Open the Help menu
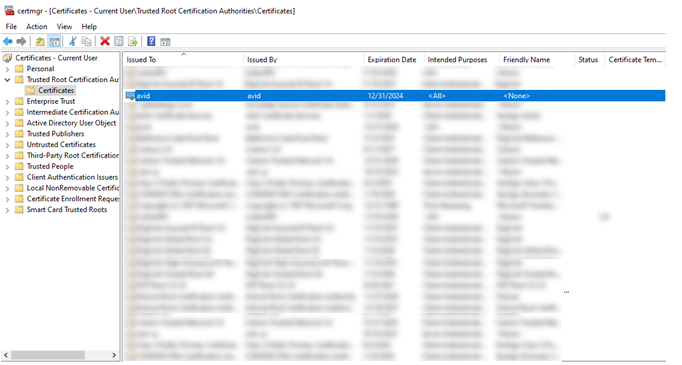Screen dimensions: 682x365 pos(89,27)
